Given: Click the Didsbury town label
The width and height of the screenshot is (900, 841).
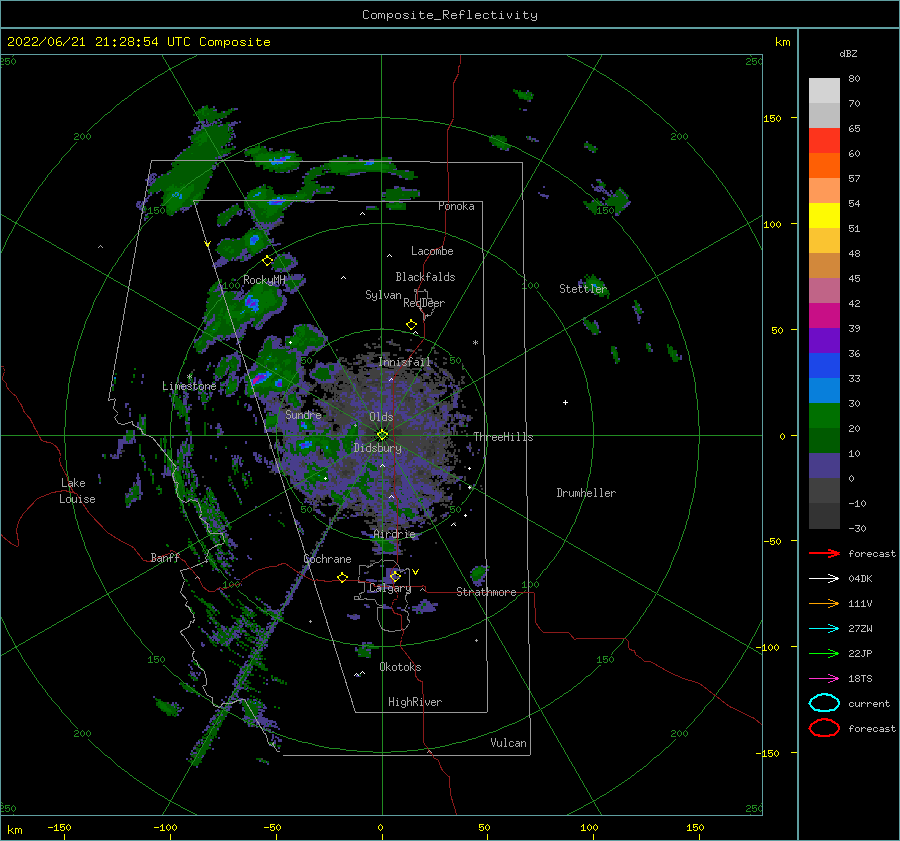Looking at the screenshot, I should (377, 448).
